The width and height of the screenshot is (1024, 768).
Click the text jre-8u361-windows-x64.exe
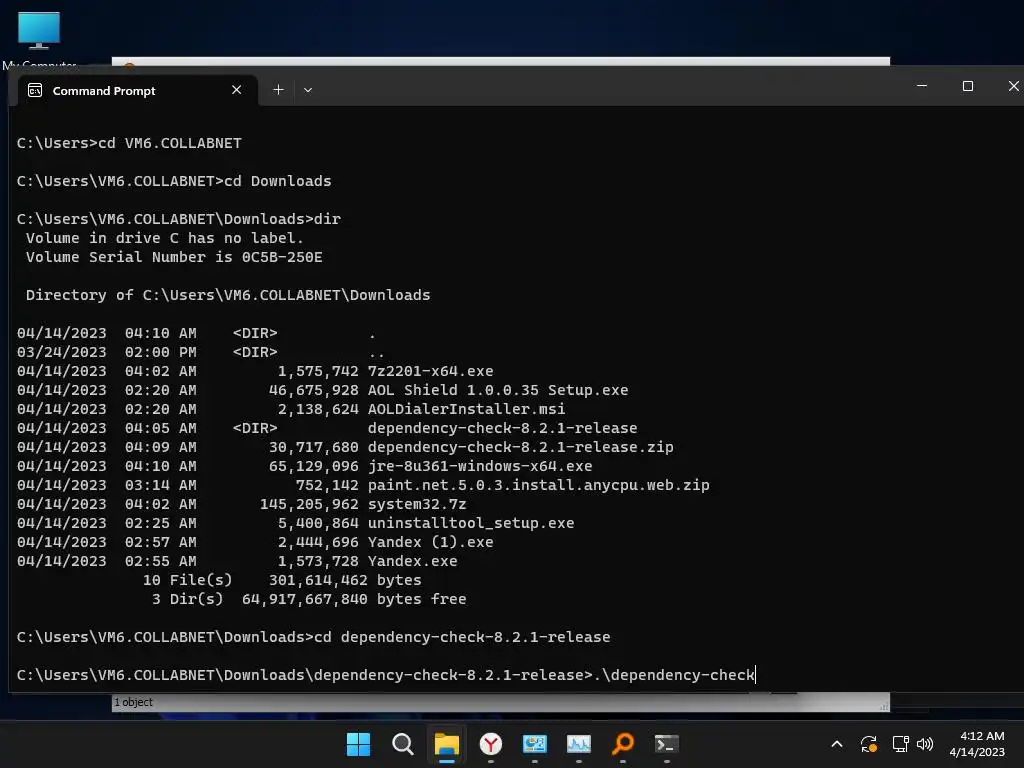(480, 466)
